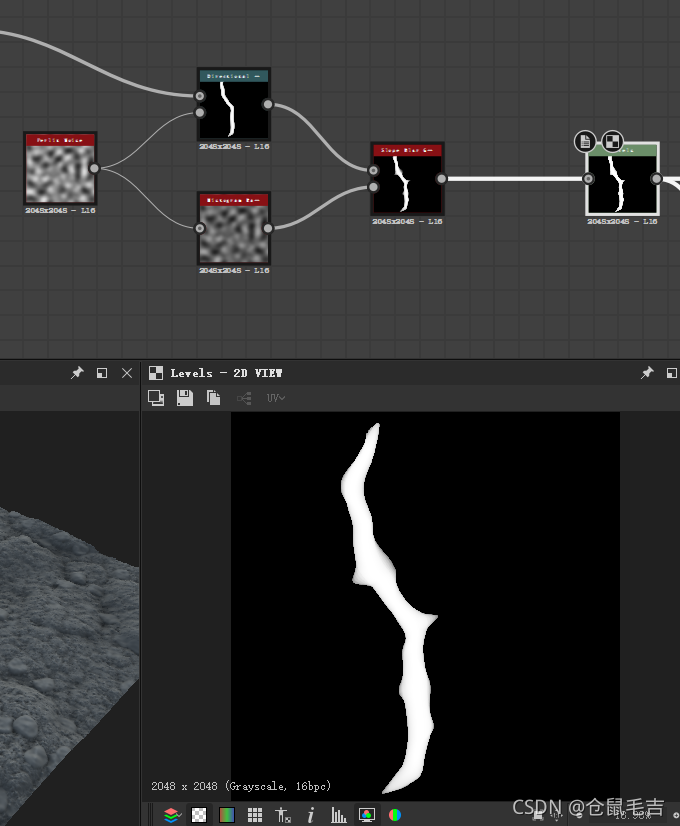This screenshot has width=680, height=826.
Task: Select the Directional Warp node
Action: (234, 104)
